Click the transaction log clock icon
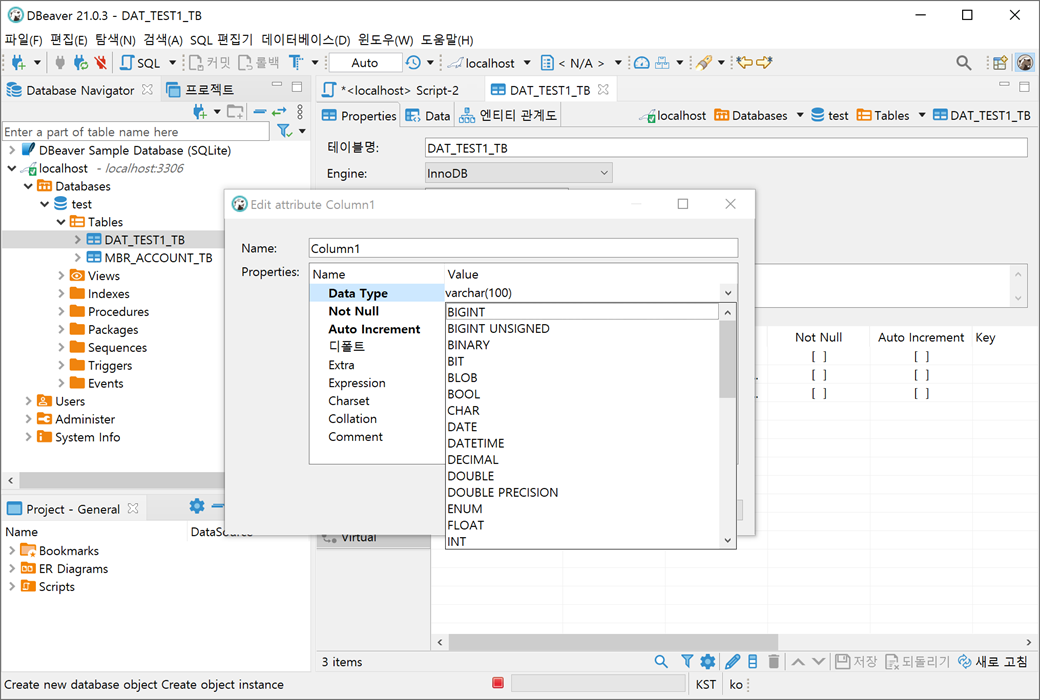Image resolution: width=1040 pixels, height=700 pixels. click(413, 62)
